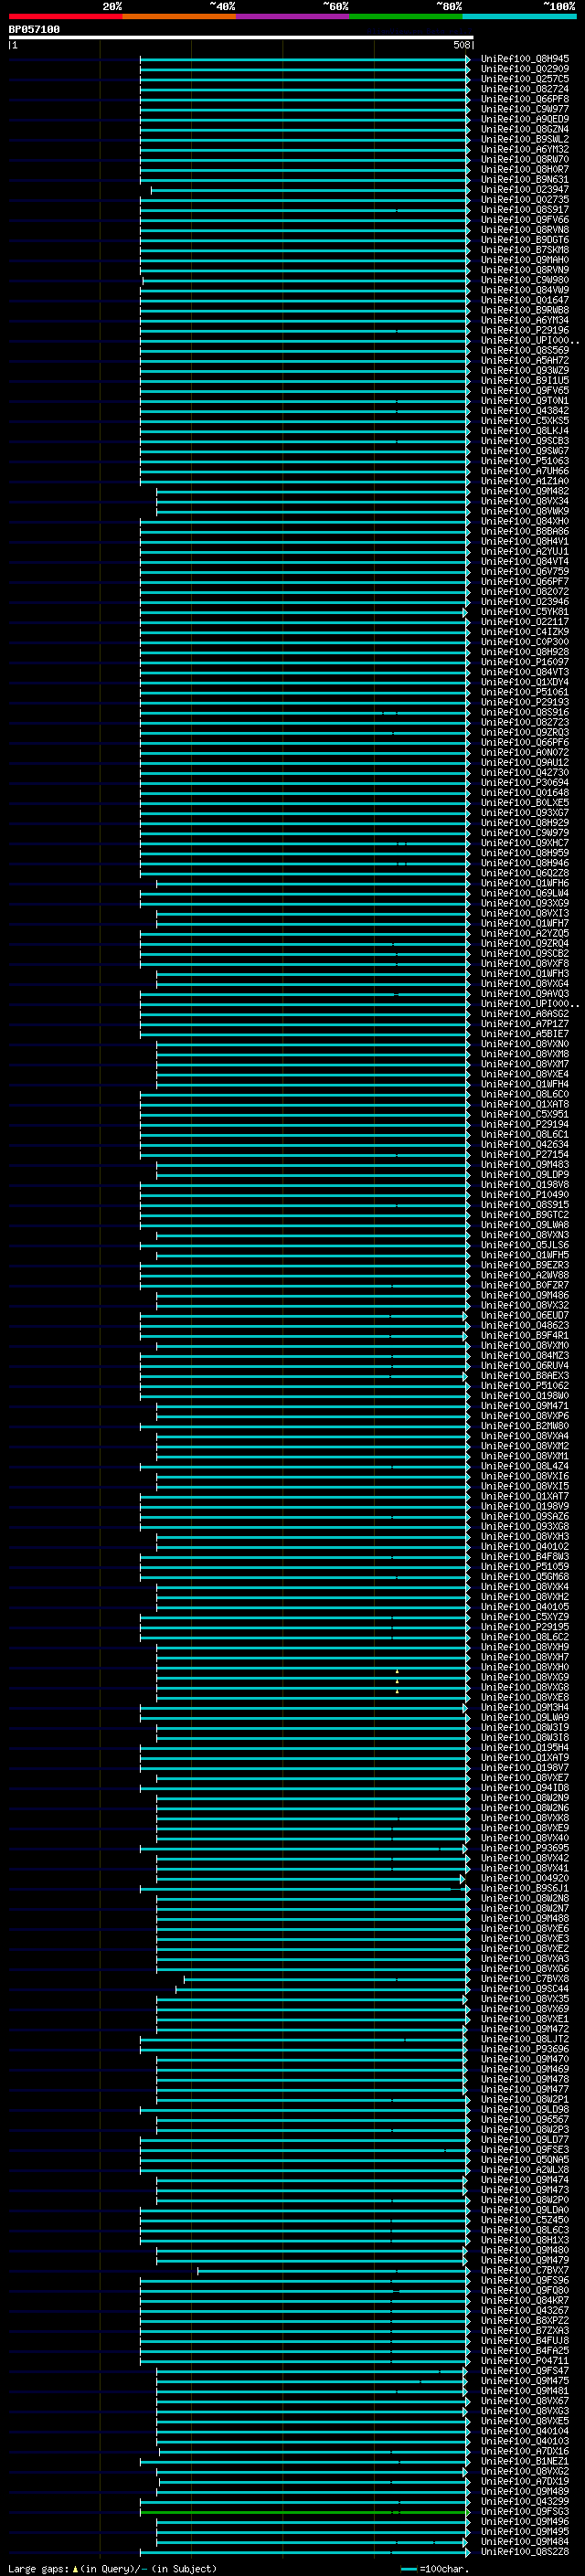Click the orange ~40% identity legend bar
The height and width of the screenshot is (2576, 585).
pyautogui.click(x=179, y=16)
